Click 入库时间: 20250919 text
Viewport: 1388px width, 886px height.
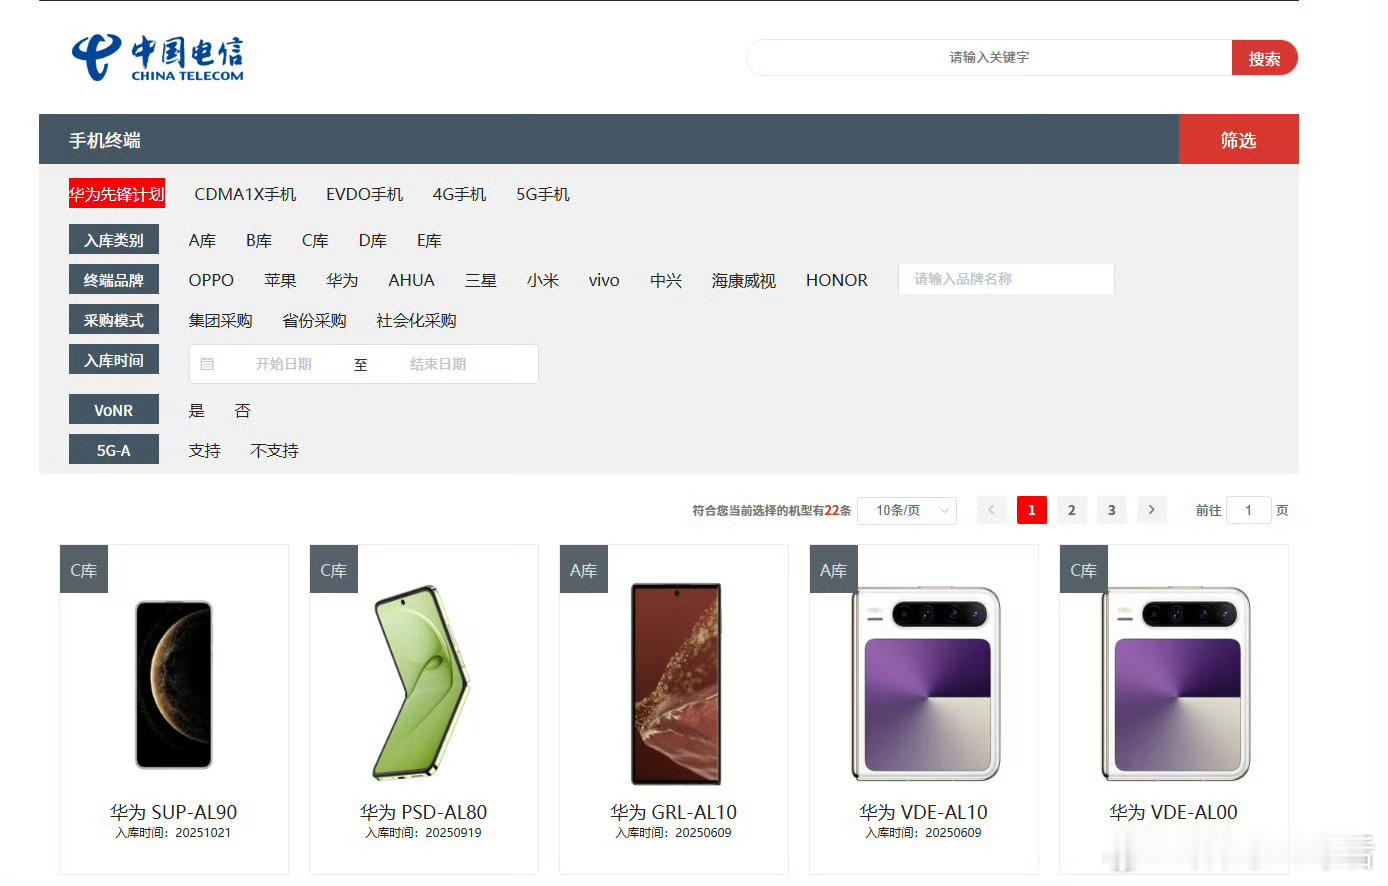point(423,833)
